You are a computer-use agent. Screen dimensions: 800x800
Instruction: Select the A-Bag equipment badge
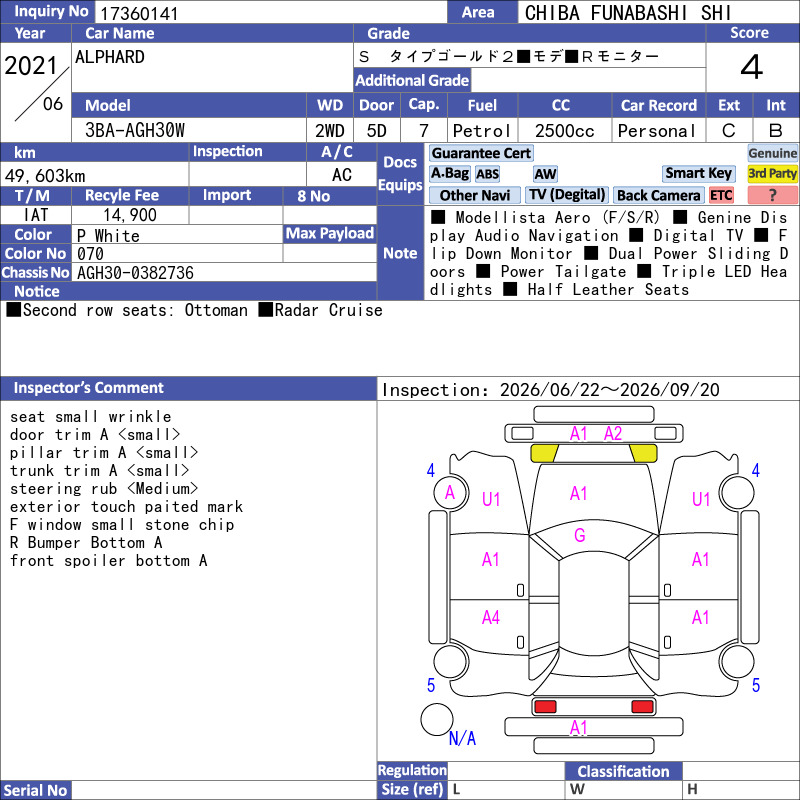(x=449, y=173)
